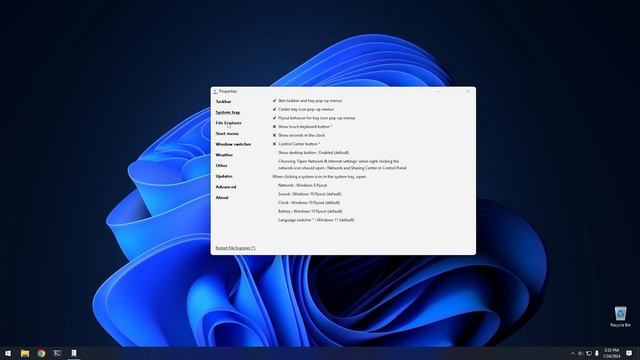The image size is (640, 360).
Task: Close the Properties window
Action: [468, 91]
